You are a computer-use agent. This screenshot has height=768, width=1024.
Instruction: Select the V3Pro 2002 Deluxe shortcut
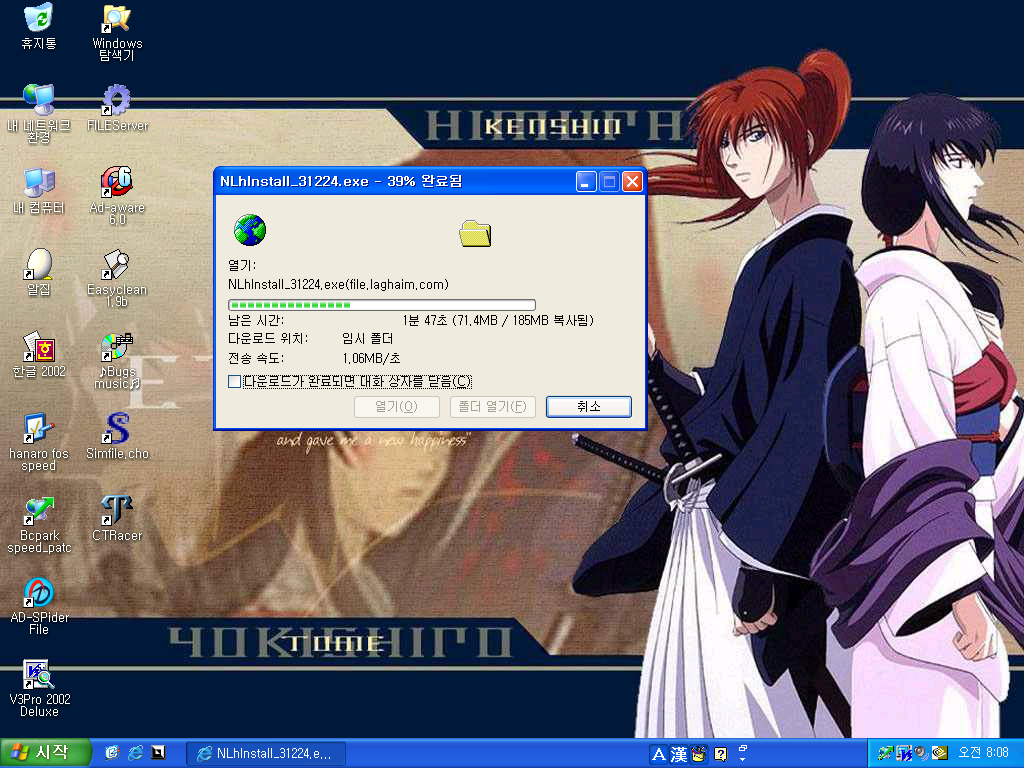pos(39,688)
